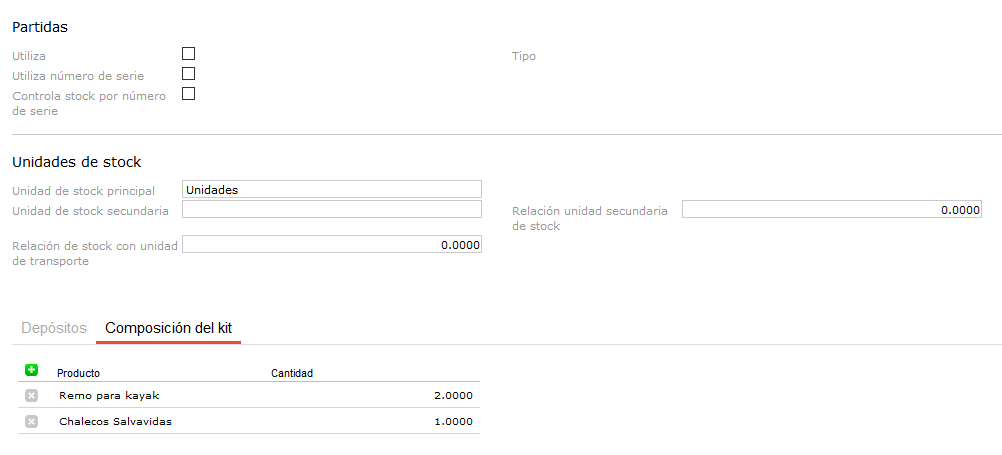Click the green add product icon
Screen dimensions: 1002x455
[x=31, y=371]
